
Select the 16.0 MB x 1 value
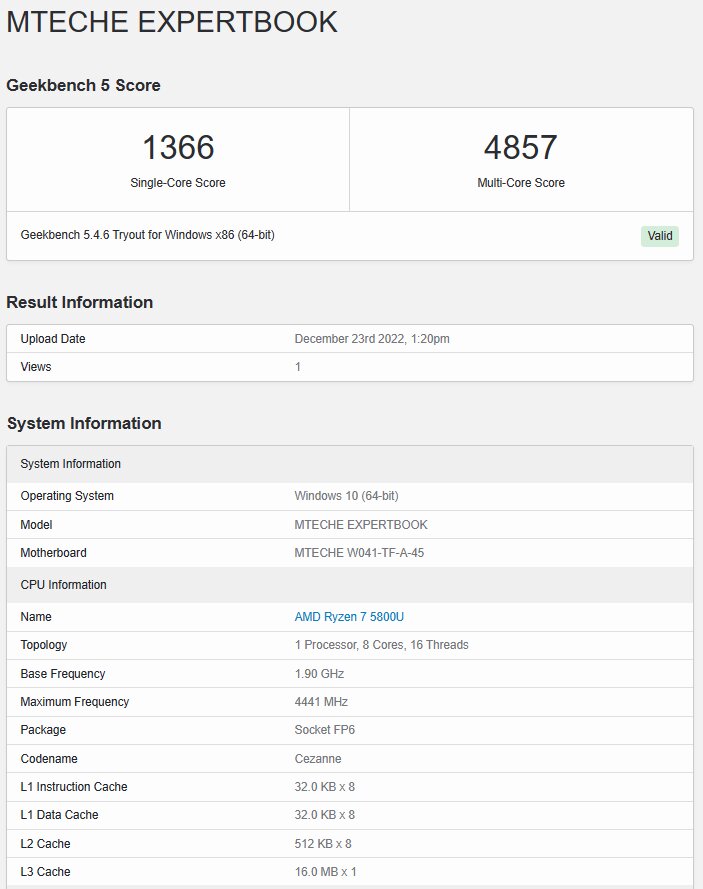point(325,872)
